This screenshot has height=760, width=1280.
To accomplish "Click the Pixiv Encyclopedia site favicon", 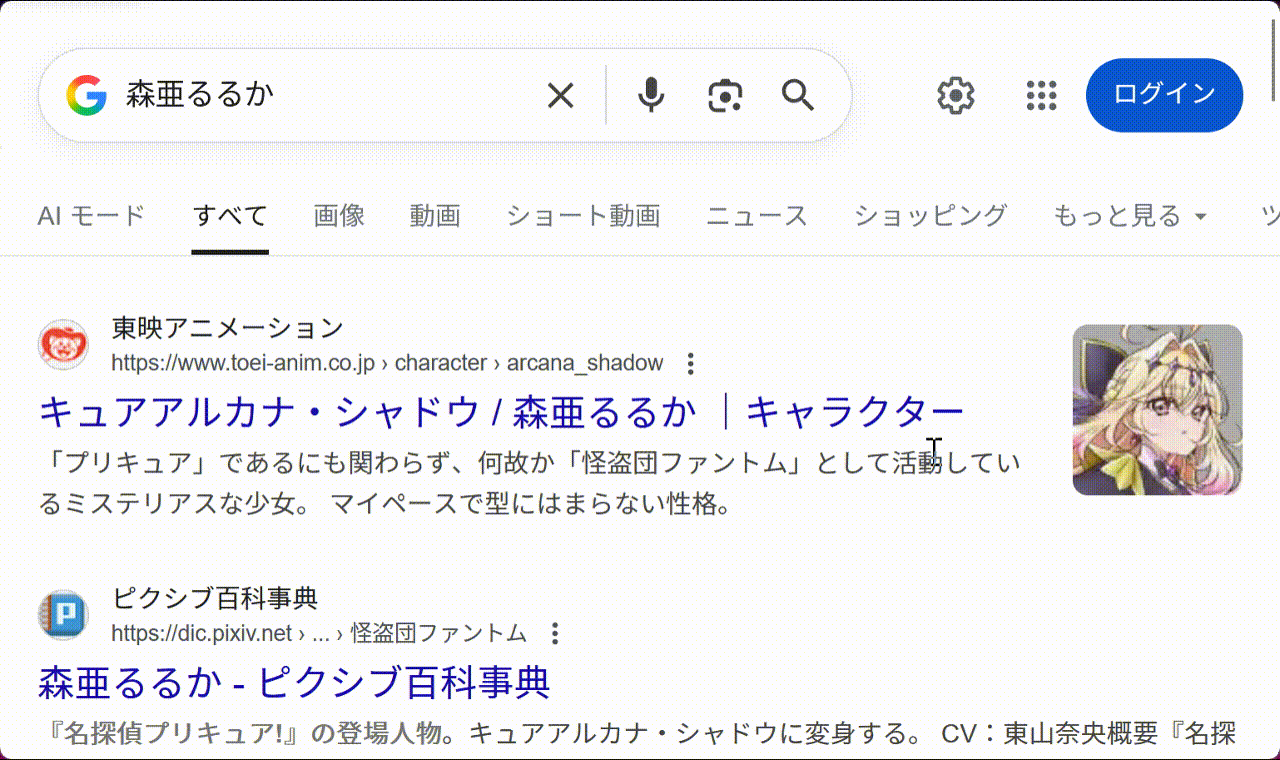I will [63, 615].
